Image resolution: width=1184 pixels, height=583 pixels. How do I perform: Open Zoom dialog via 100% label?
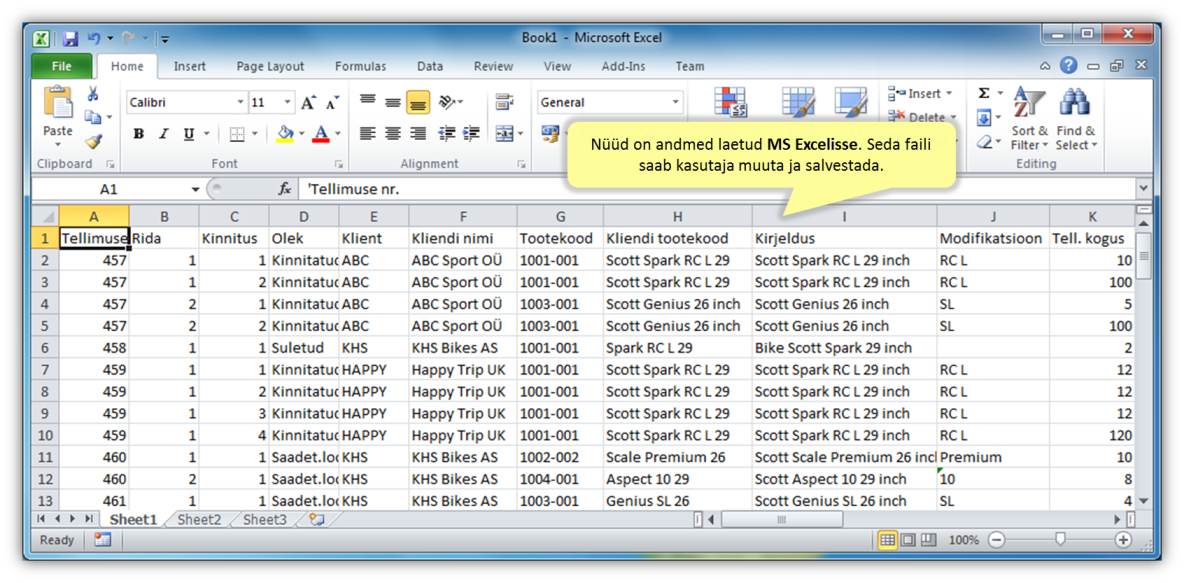pos(964,541)
